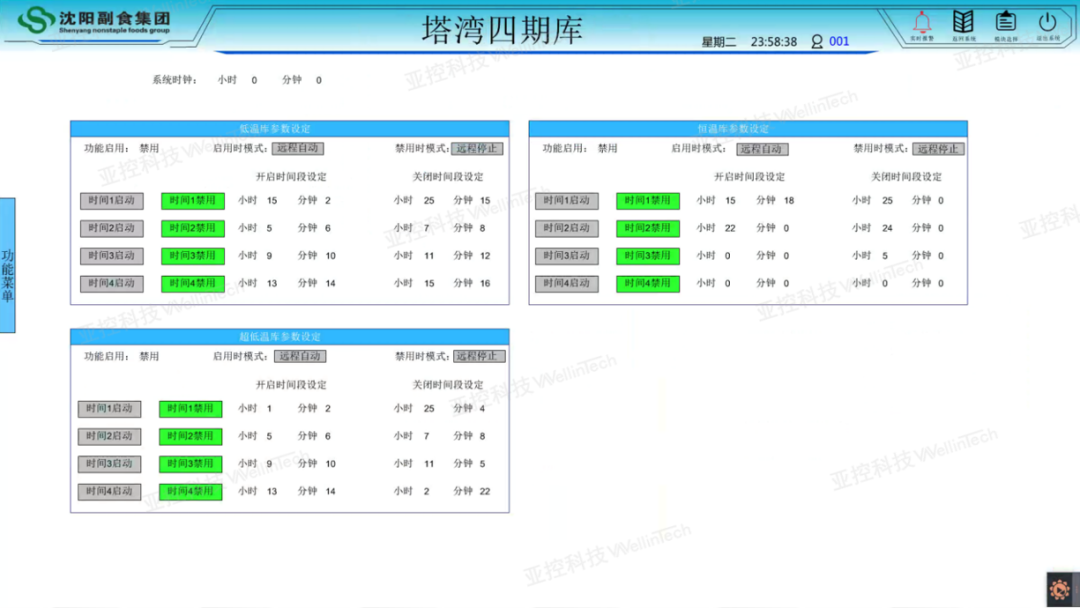1080x608 pixels.
Task: Click 时间3启动 in 超低温库 panel
Action: click(110, 463)
